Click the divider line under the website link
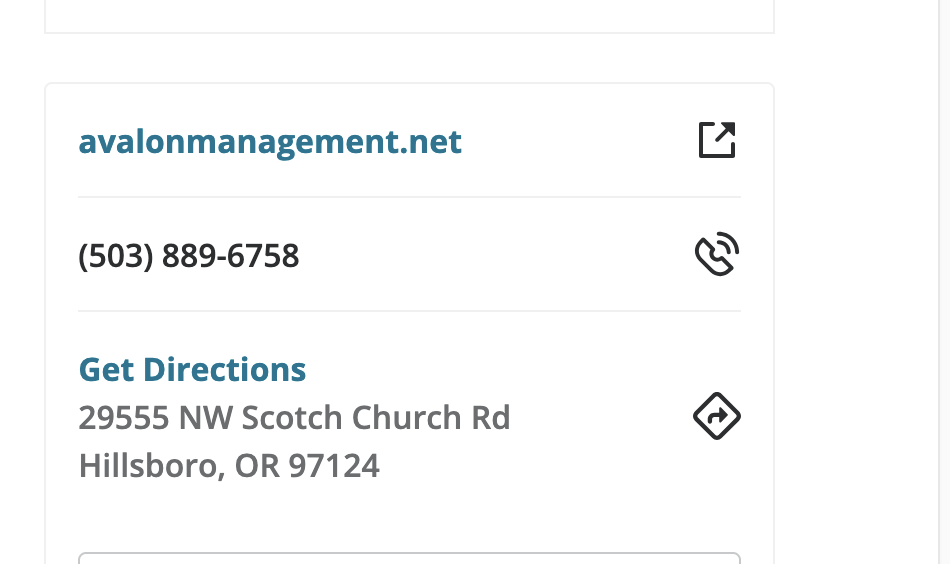 409,197
